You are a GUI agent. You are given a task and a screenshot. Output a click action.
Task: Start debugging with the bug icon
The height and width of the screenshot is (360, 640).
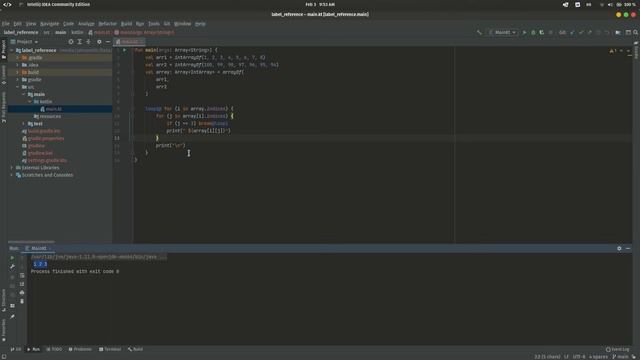[533, 32]
